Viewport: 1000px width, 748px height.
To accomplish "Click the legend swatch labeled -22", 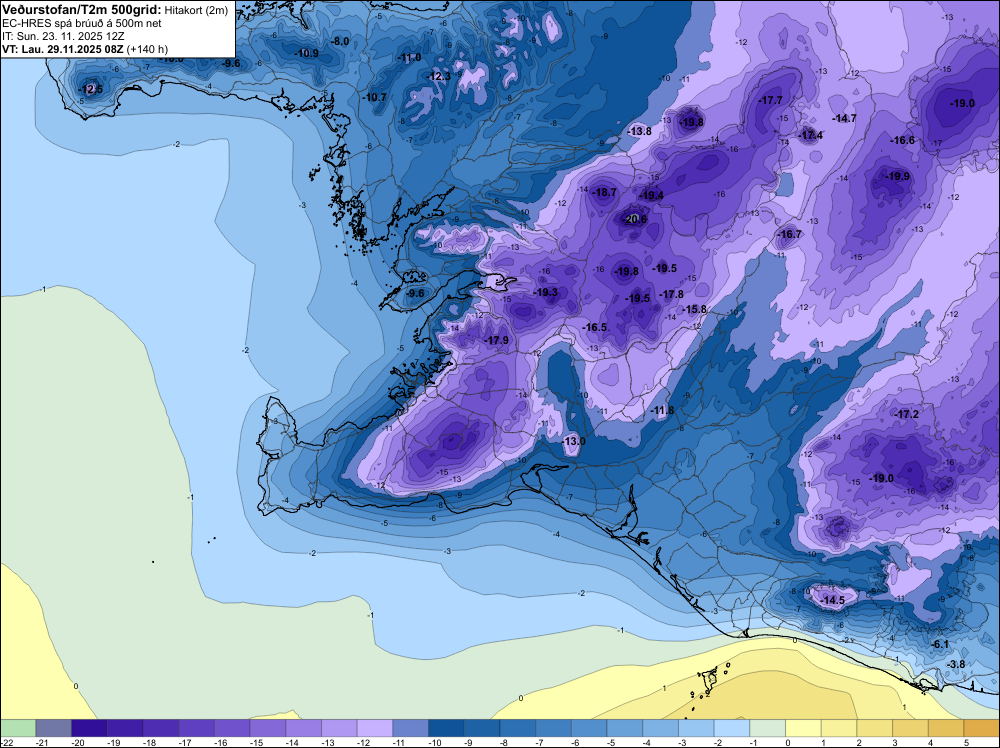I will (x=18, y=728).
